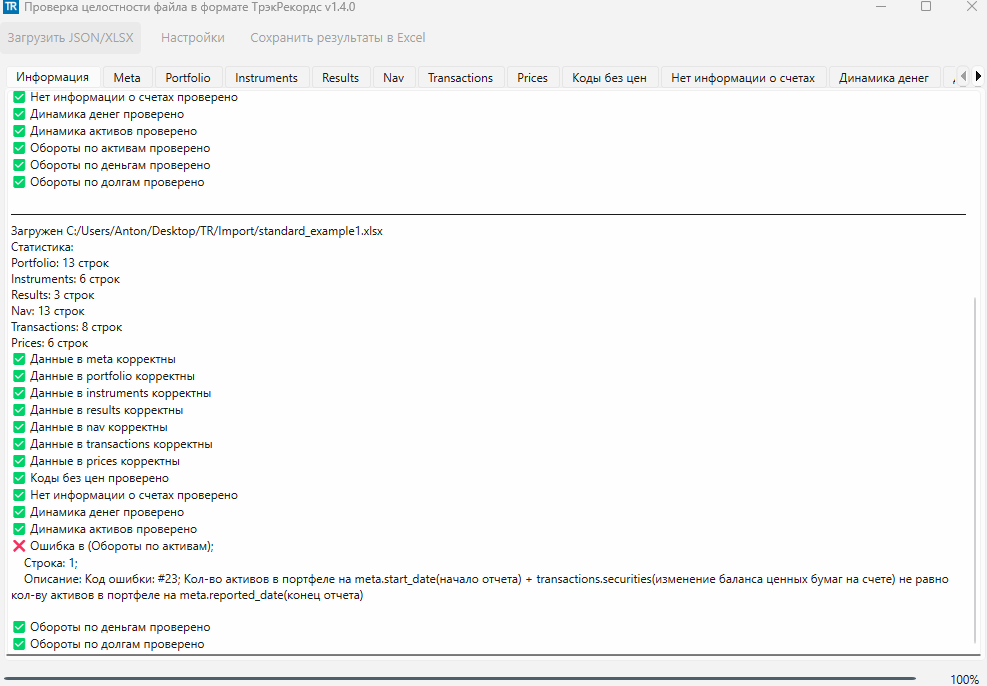Open 'Настройки' settings
This screenshot has width=987, height=686.
(x=192, y=38)
